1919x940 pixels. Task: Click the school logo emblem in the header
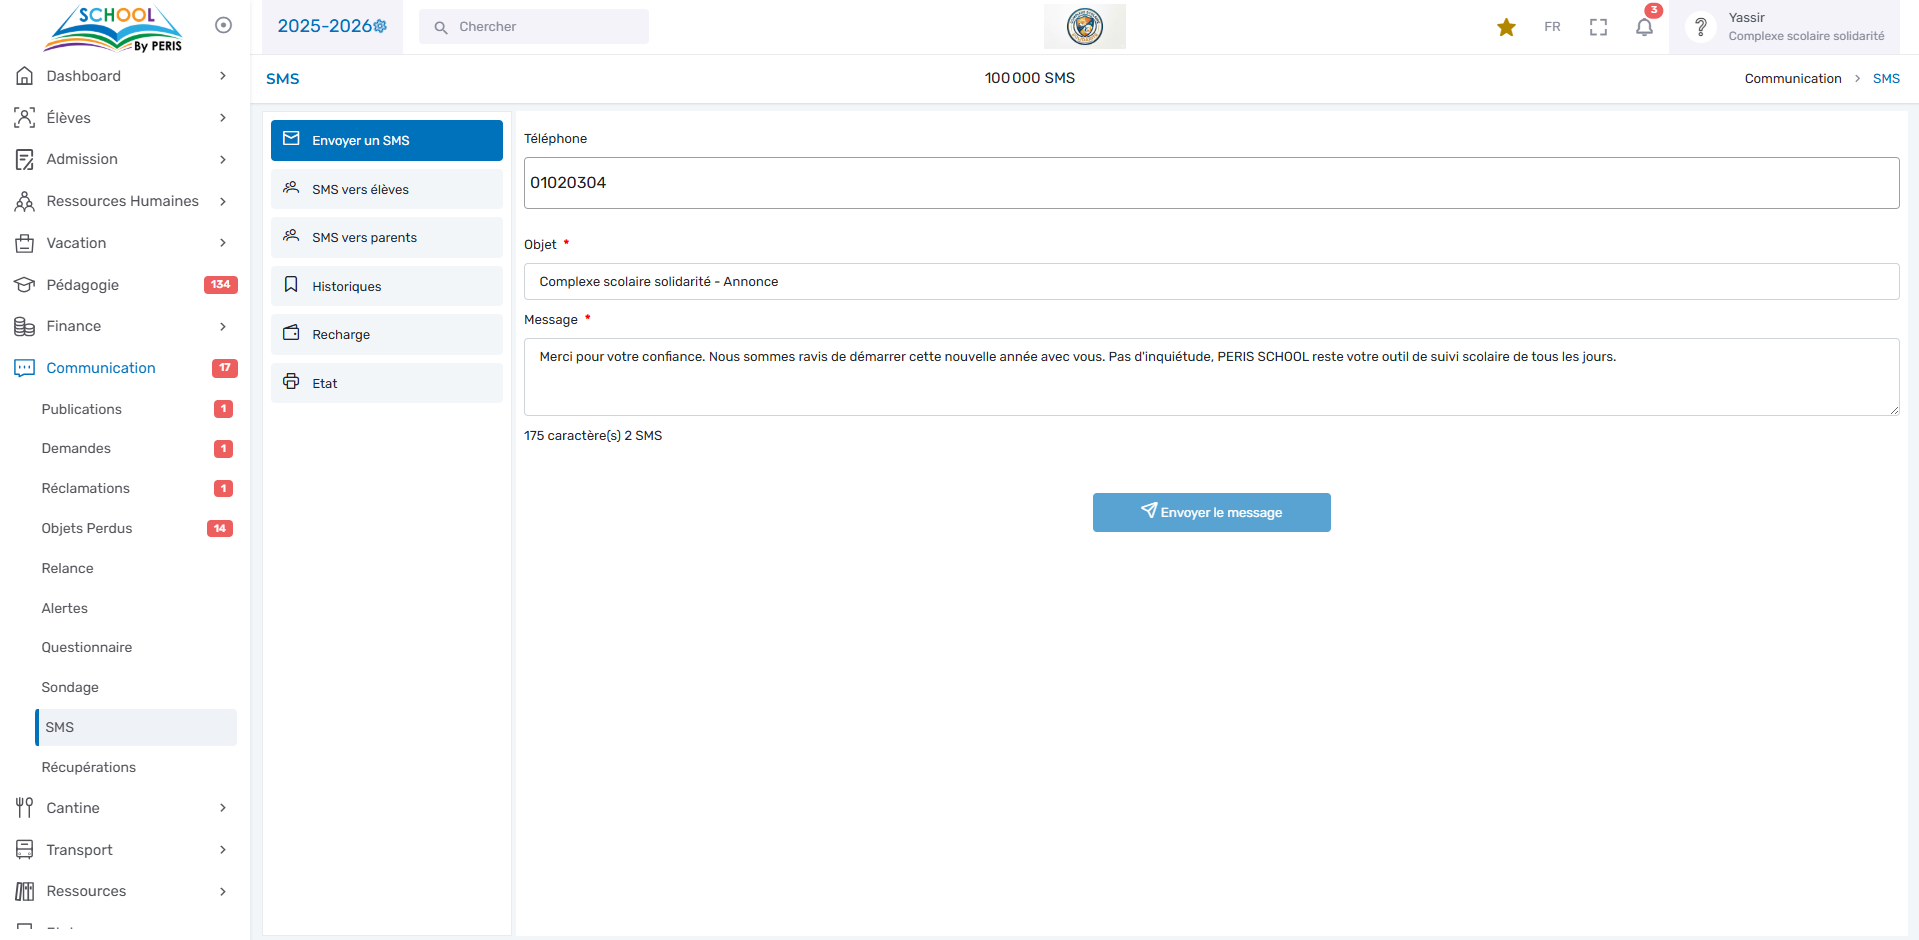point(1084,26)
